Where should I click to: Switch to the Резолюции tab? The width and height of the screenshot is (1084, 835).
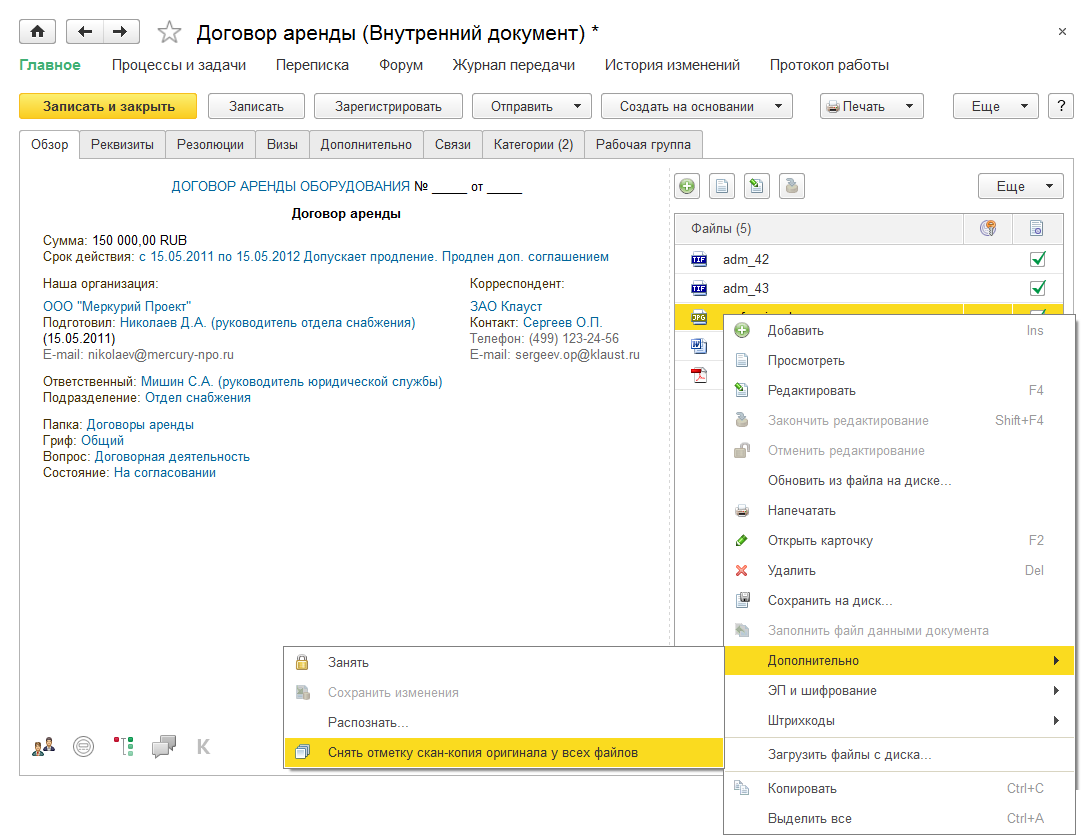[x=210, y=144]
